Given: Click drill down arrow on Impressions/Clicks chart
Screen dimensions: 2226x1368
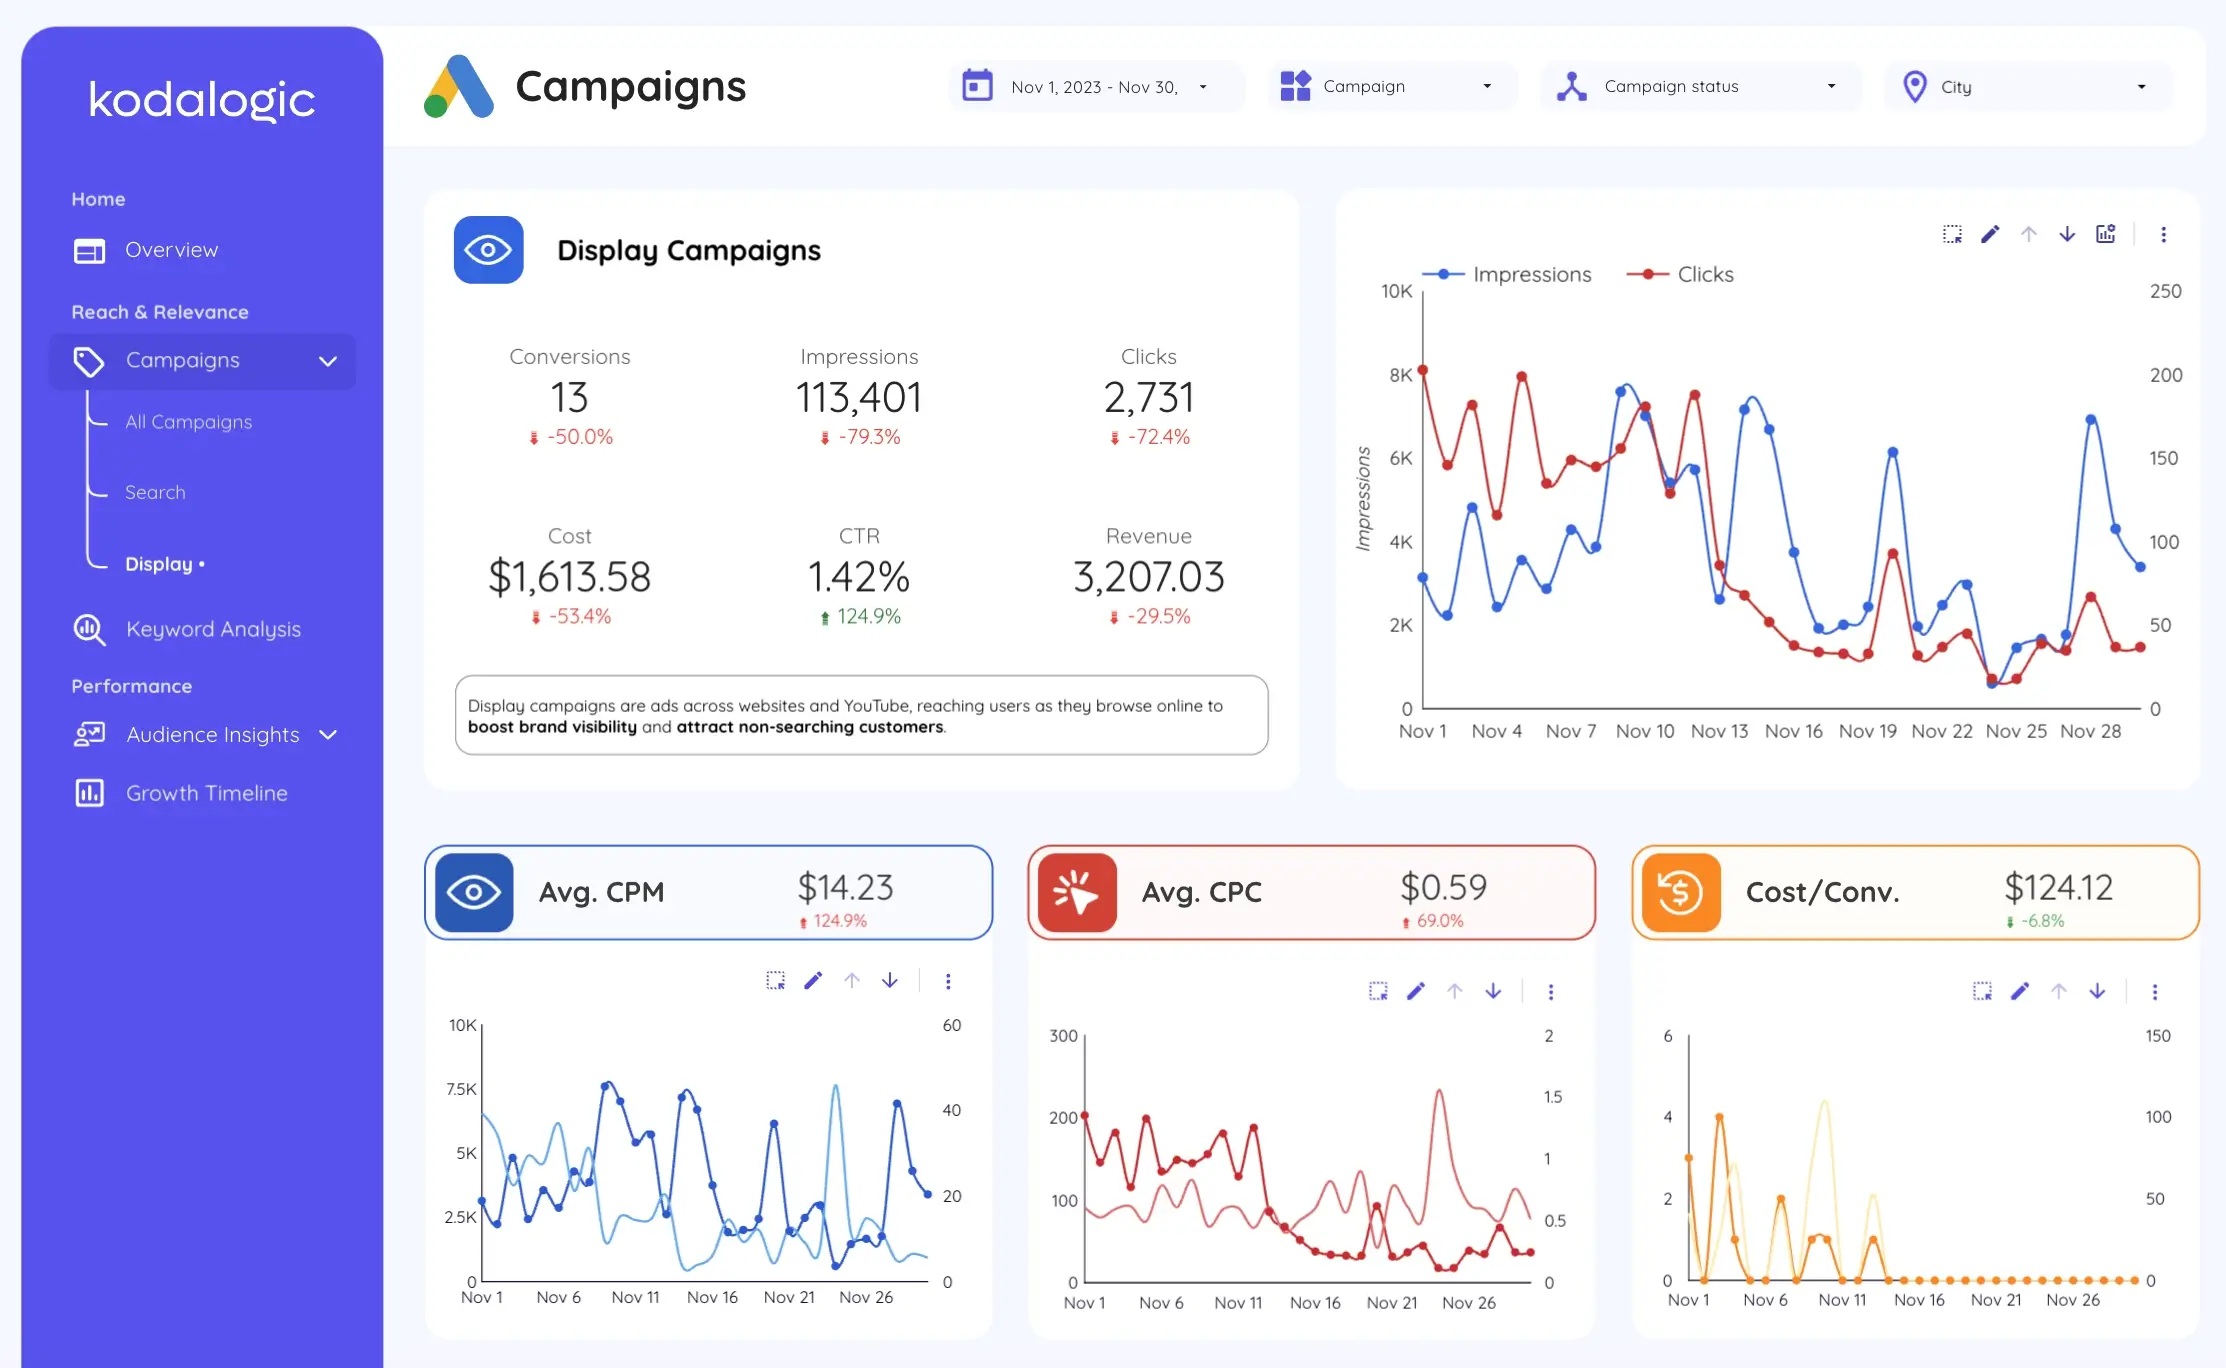Looking at the screenshot, I should click(2067, 234).
